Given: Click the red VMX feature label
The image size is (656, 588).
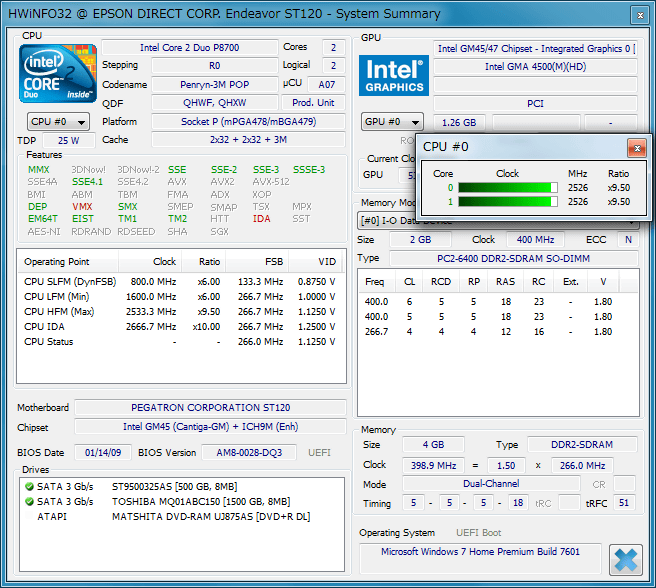Looking at the screenshot, I should [82, 207].
